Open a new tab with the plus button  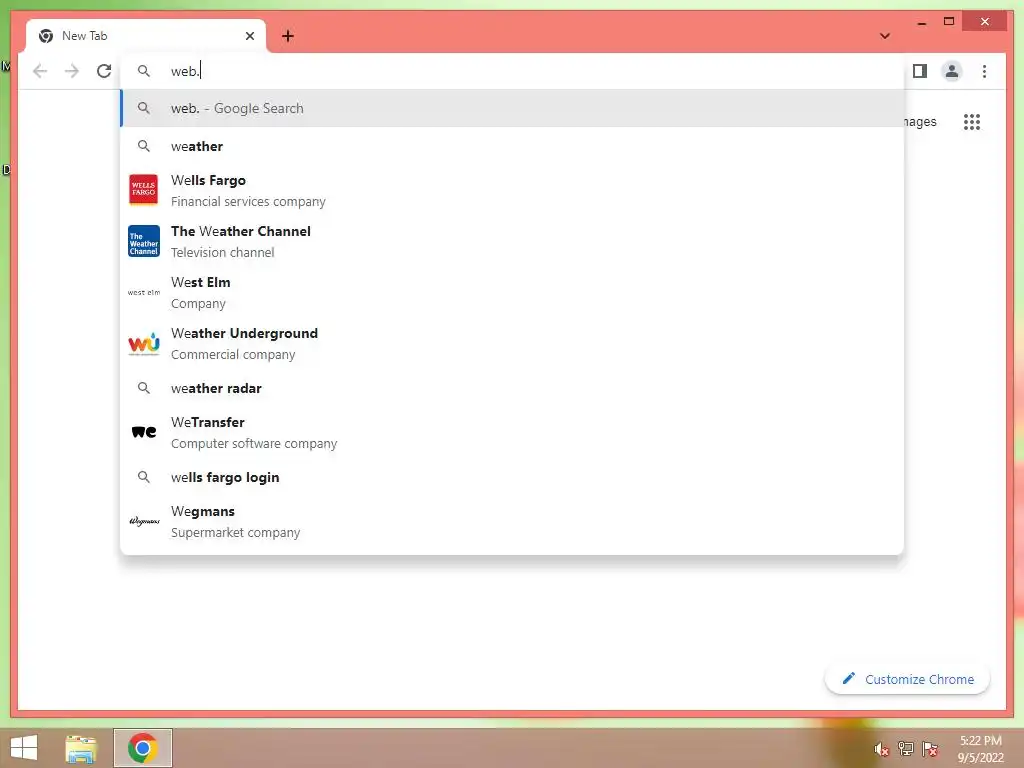click(x=287, y=36)
